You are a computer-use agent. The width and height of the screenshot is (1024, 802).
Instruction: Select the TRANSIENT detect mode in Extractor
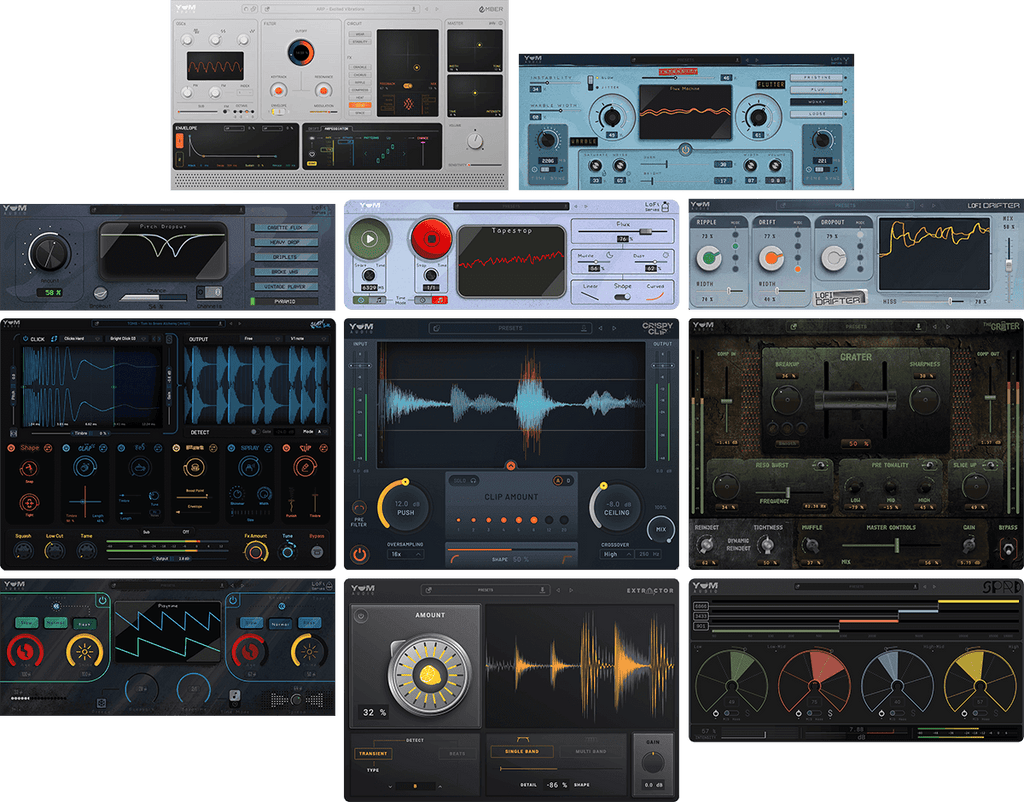(x=373, y=753)
